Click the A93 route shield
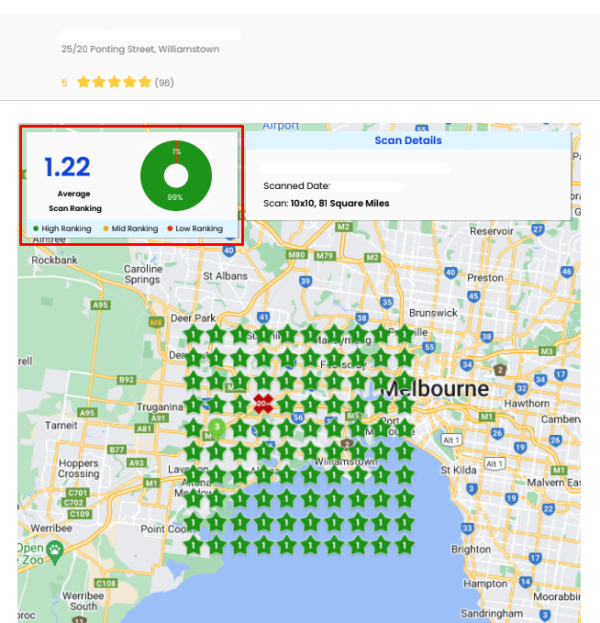The height and width of the screenshot is (623, 600). 136,463
